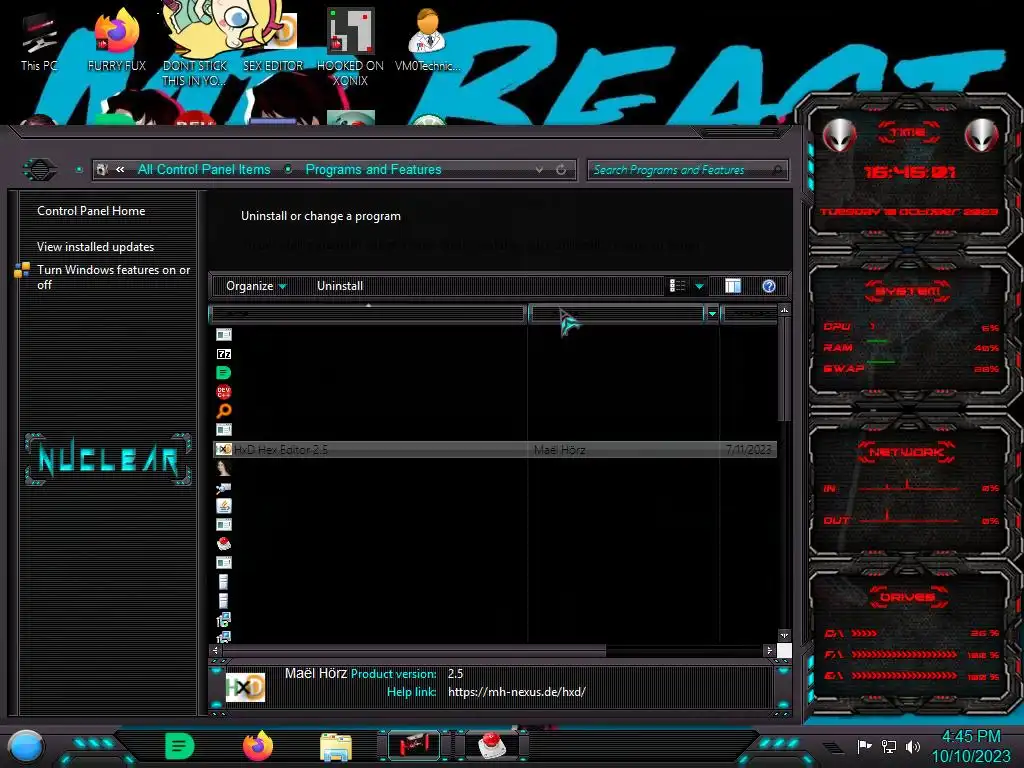The height and width of the screenshot is (768, 1024).
Task: Click Programs and Features breadcrumb
Action: click(373, 170)
